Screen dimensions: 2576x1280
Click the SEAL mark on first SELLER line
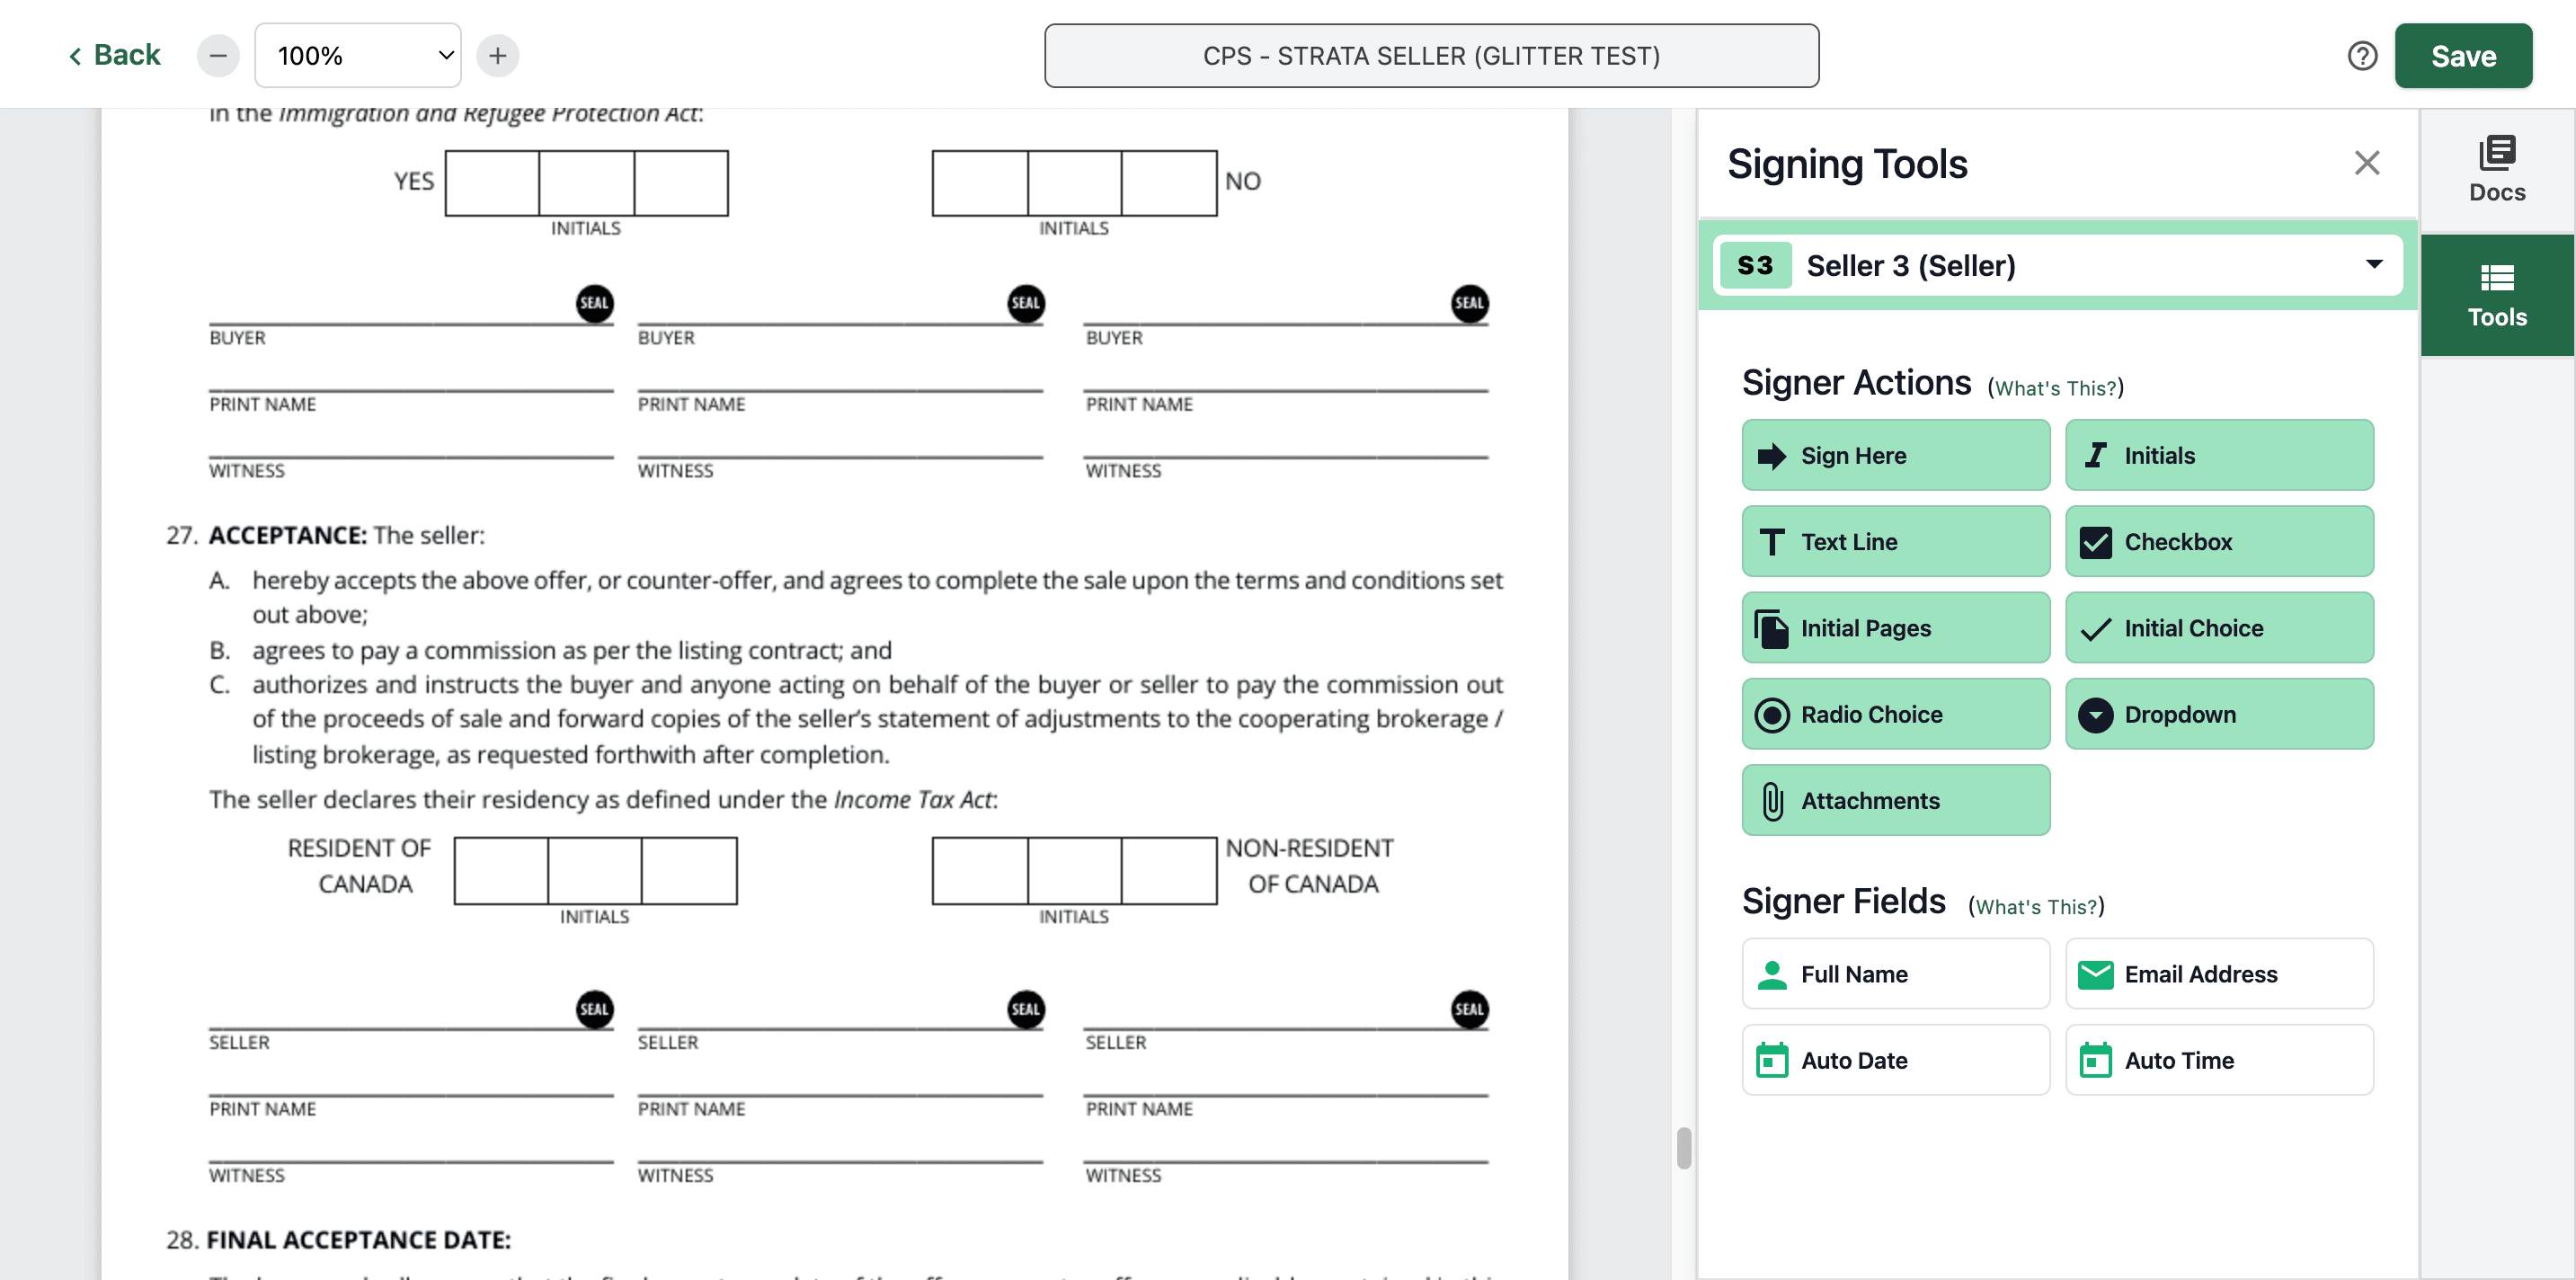pos(594,1009)
